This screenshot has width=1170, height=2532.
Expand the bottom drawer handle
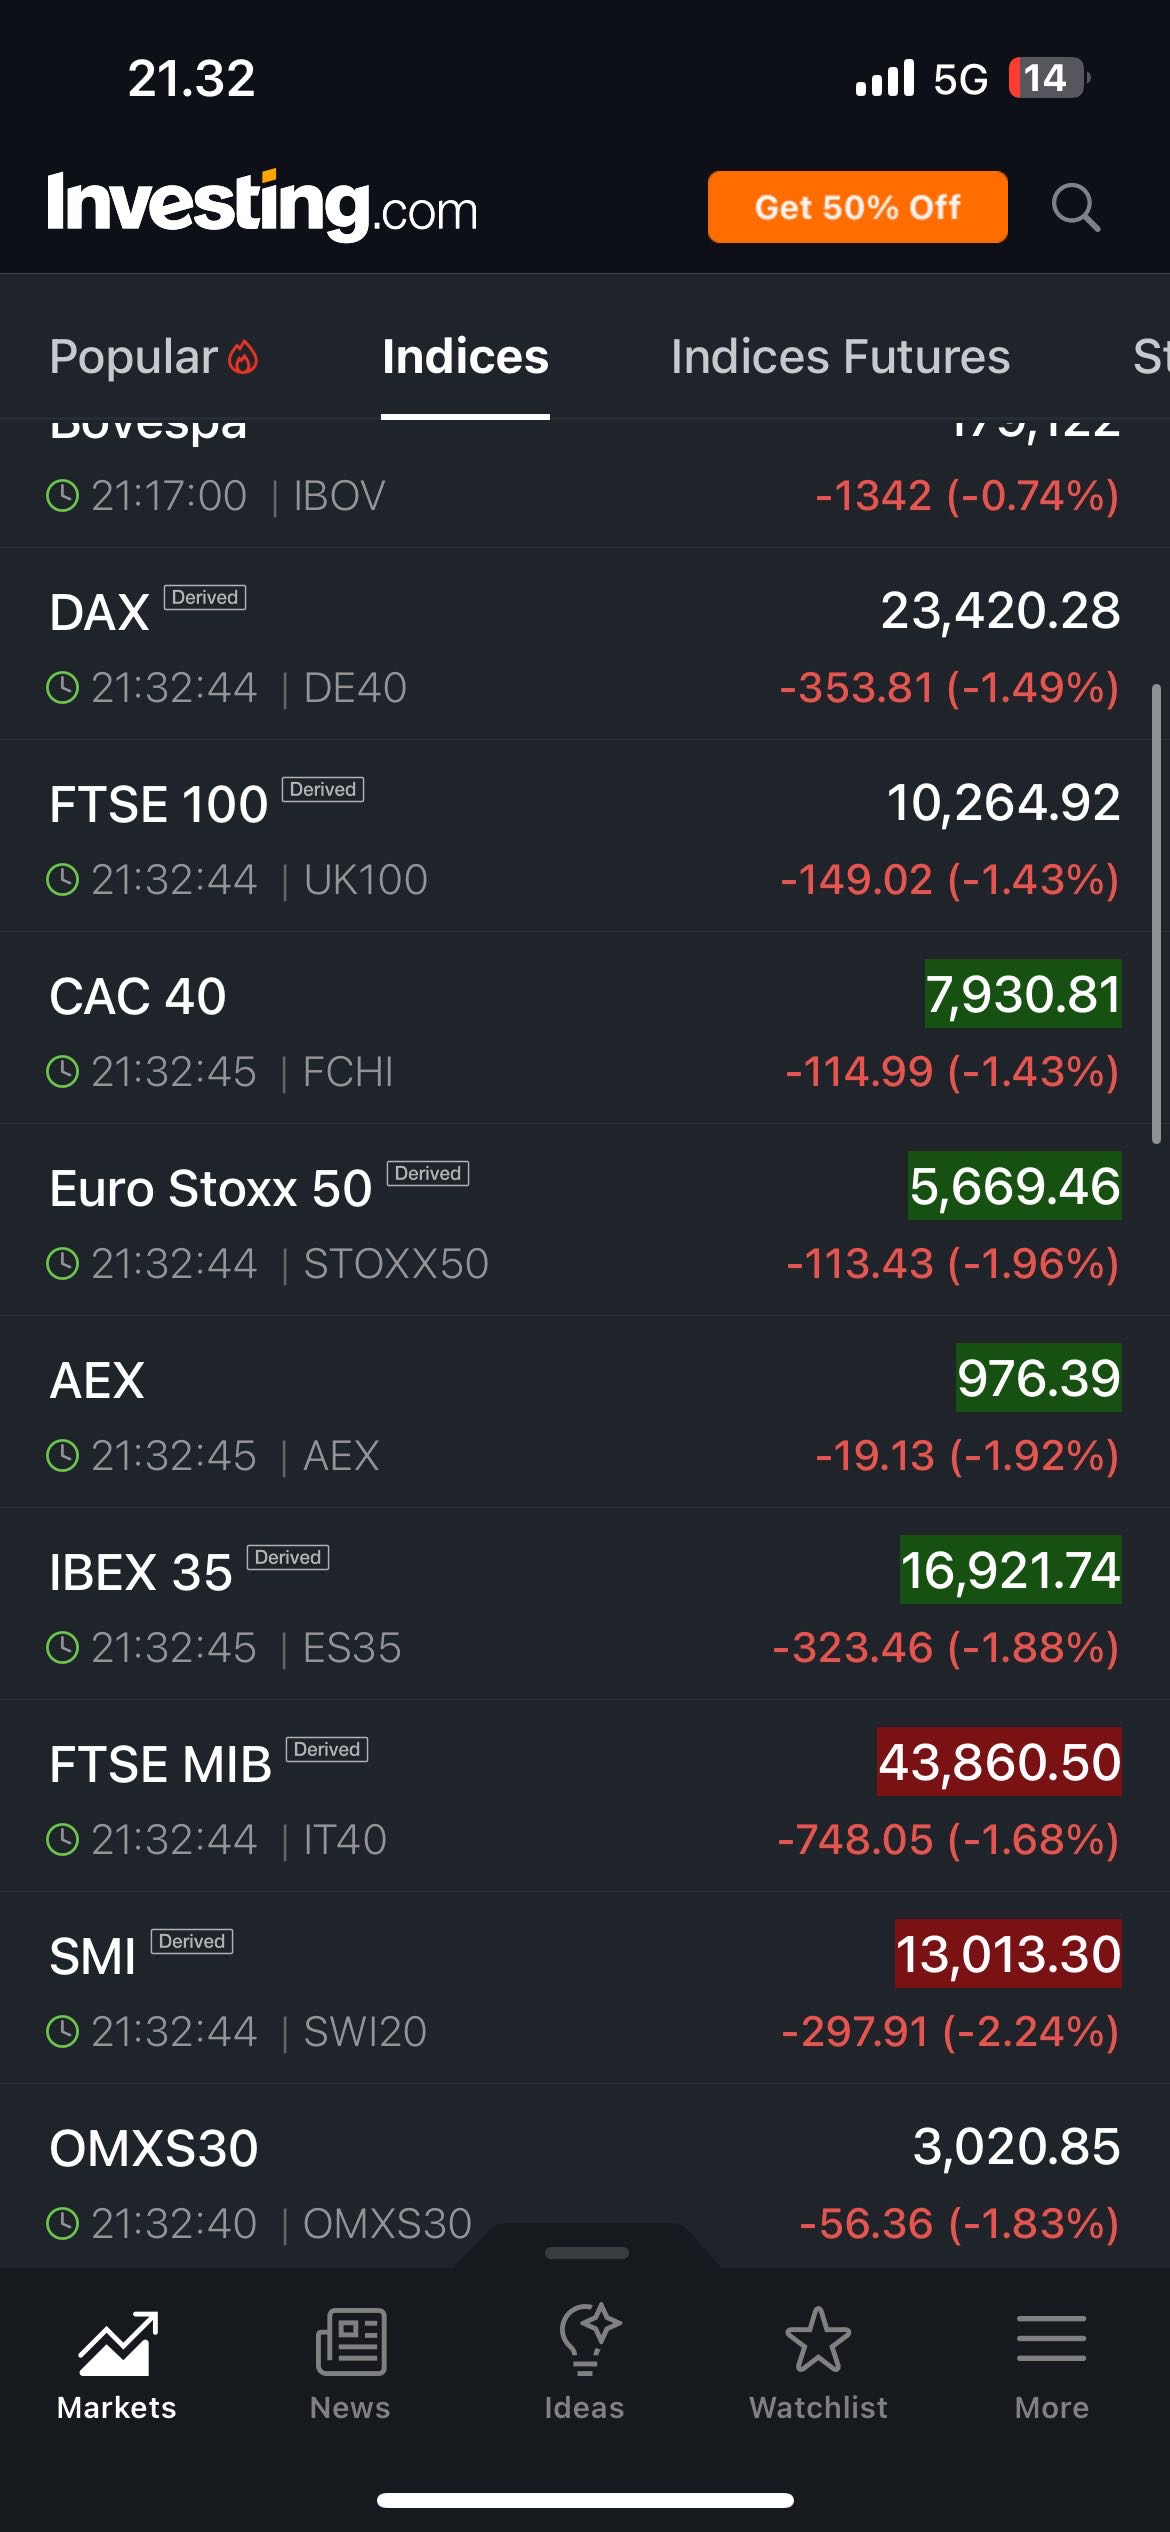tap(586, 2253)
